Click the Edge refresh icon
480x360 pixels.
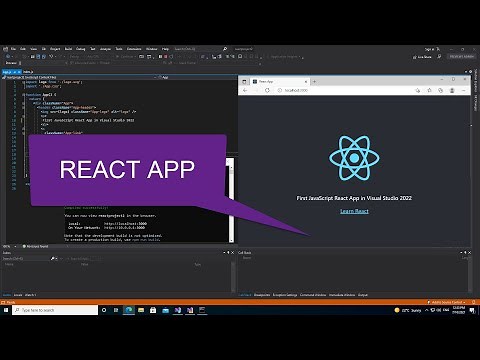(x=267, y=90)
